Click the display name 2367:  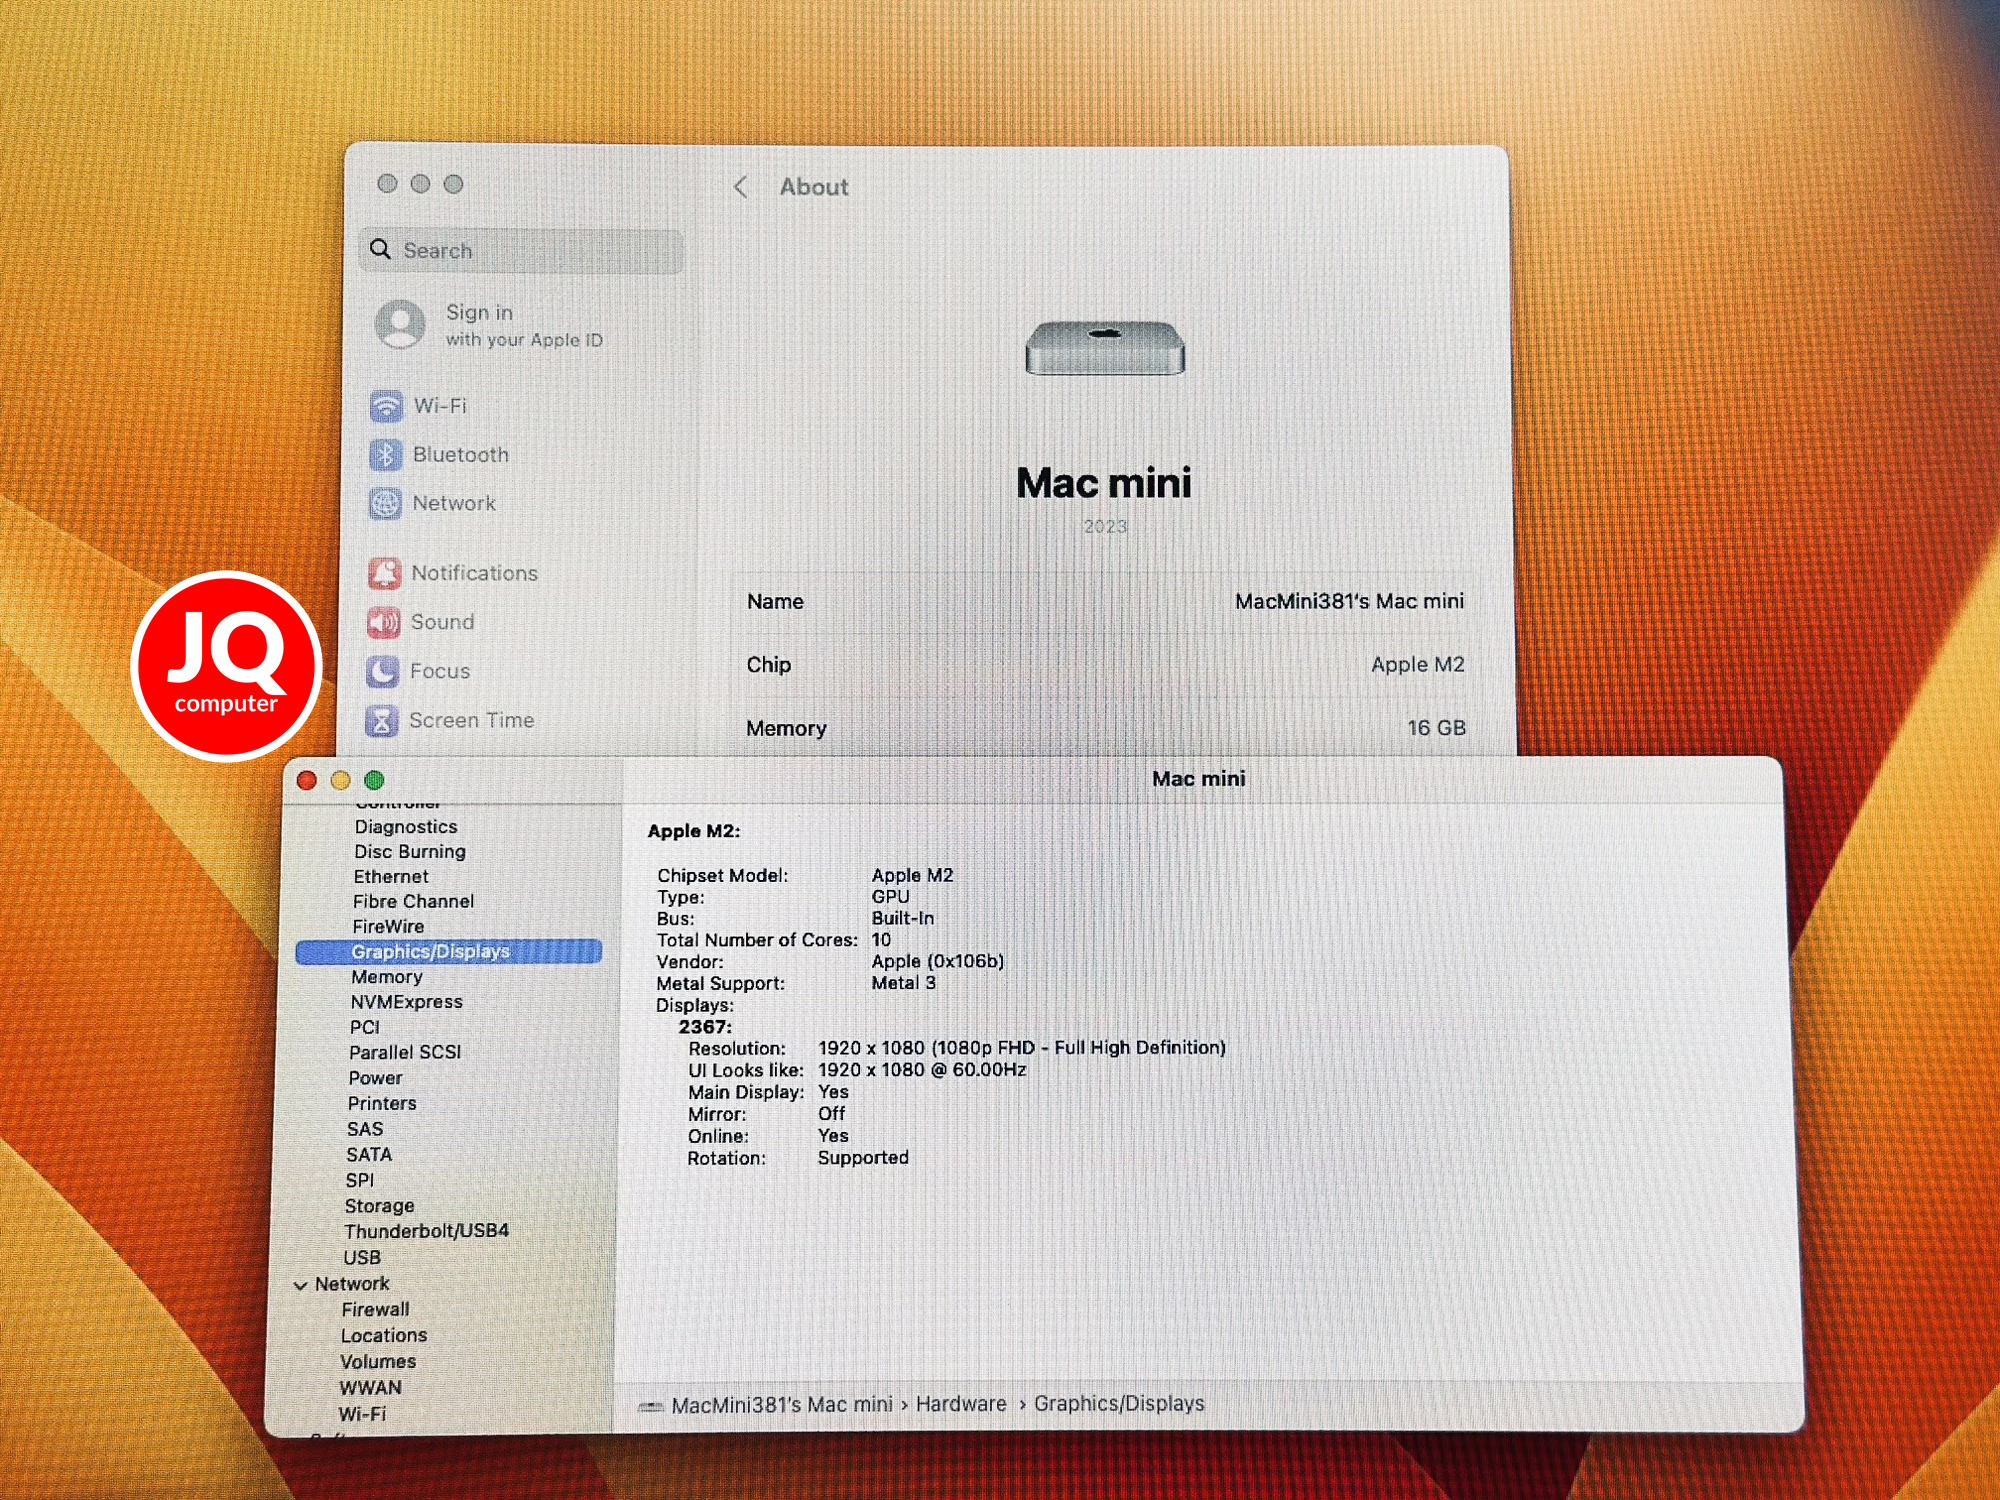(705, 1027)
